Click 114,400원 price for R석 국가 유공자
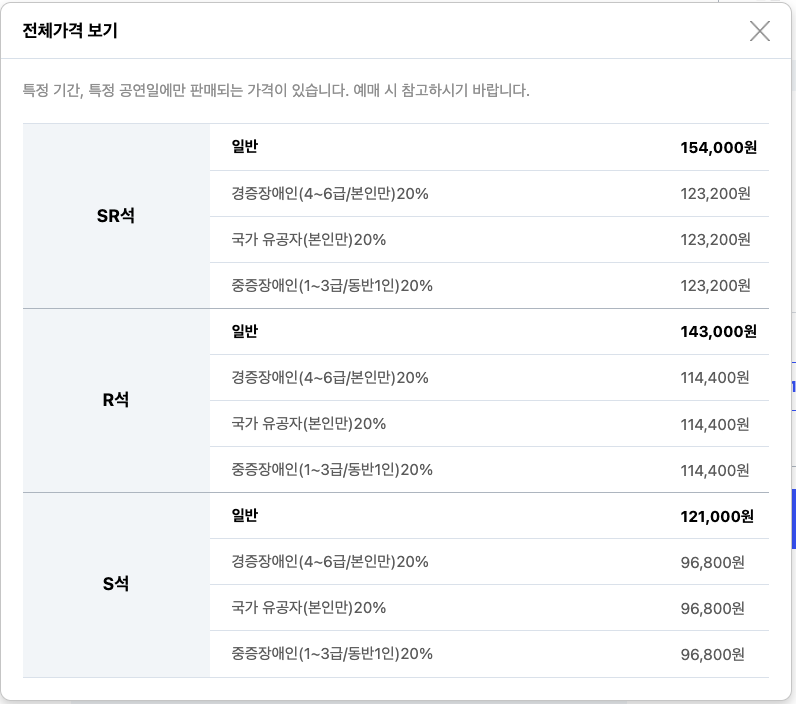The height and width of the screenshot is (704, 796). (715, 424)
